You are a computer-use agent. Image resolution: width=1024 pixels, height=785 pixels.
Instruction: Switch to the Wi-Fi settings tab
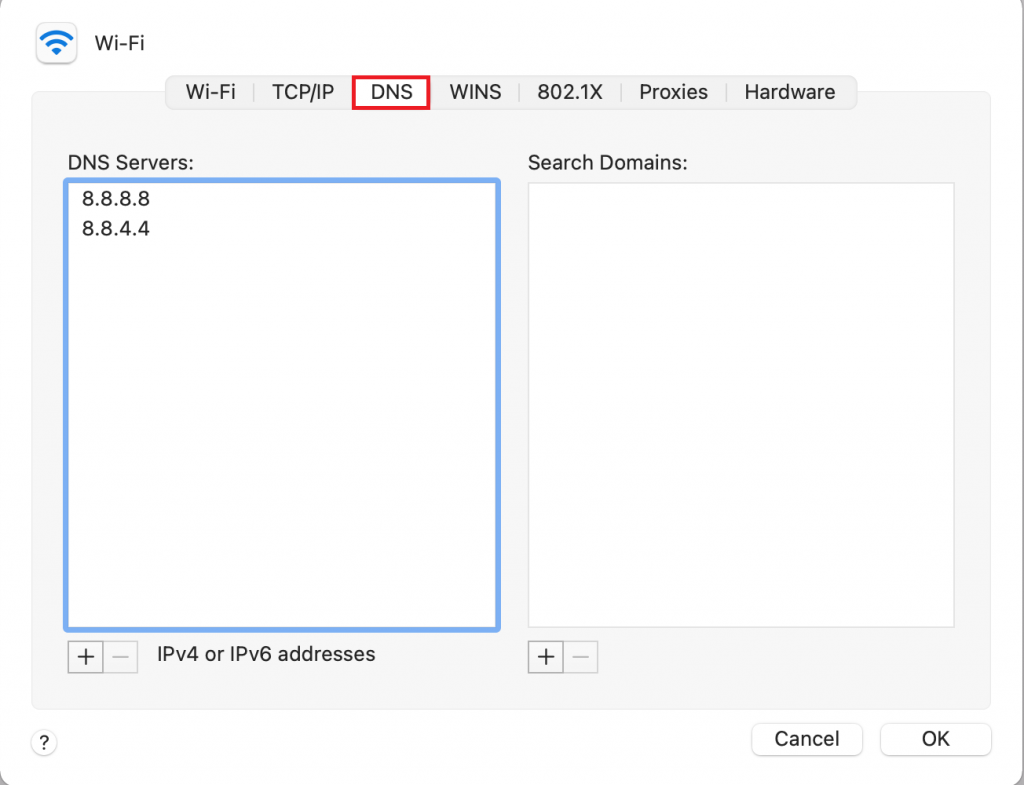coord(210,92)
